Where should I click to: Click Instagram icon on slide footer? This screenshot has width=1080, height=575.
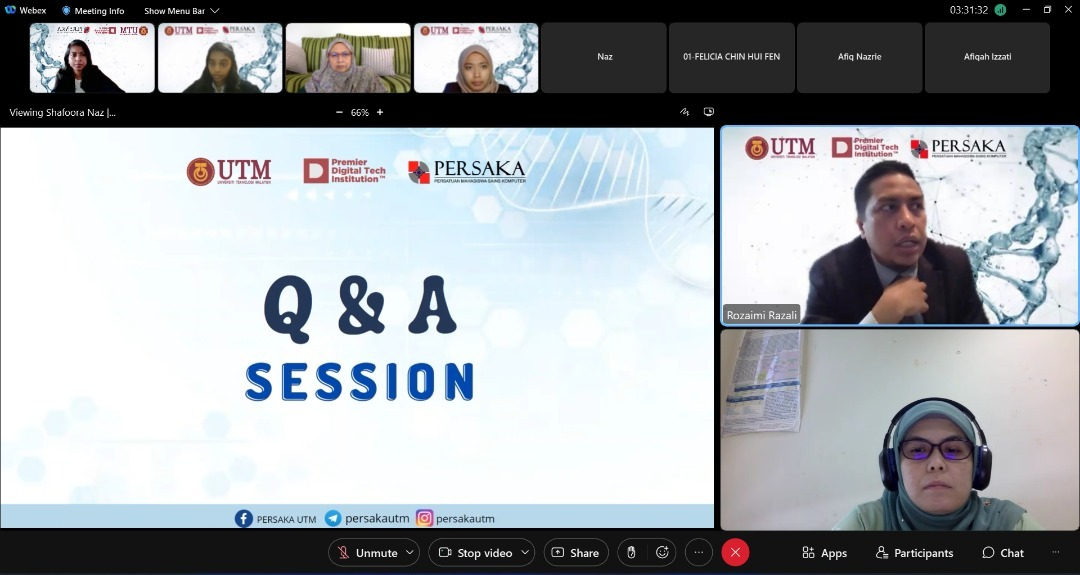[425, 518]
